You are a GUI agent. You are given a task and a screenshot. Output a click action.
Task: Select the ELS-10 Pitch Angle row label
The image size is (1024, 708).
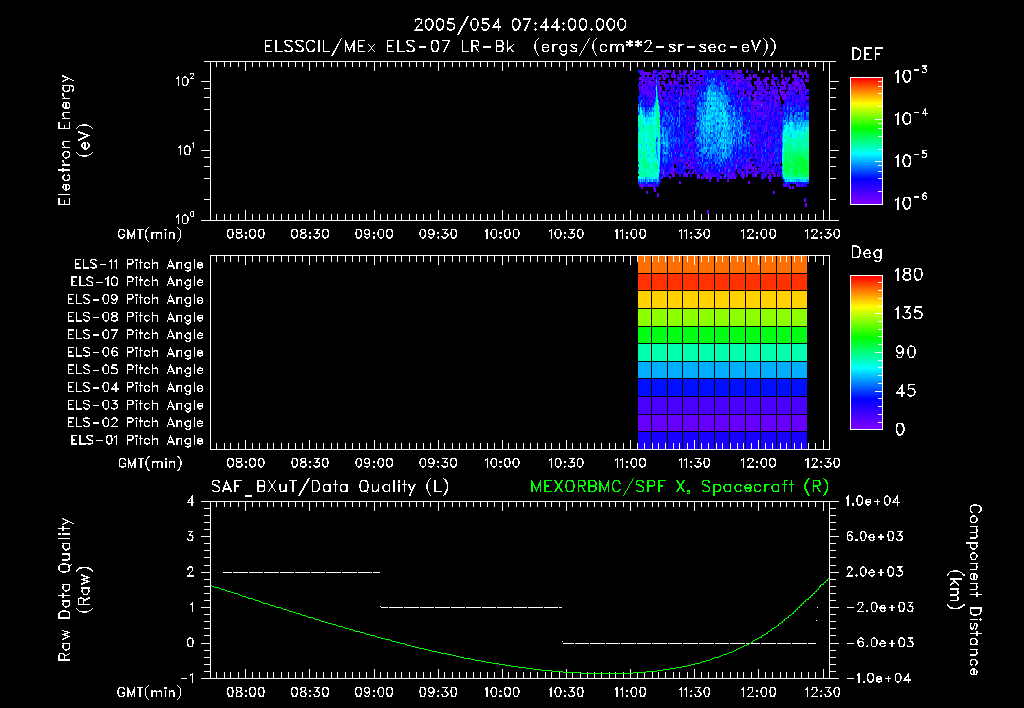click(x=137, y=282)
